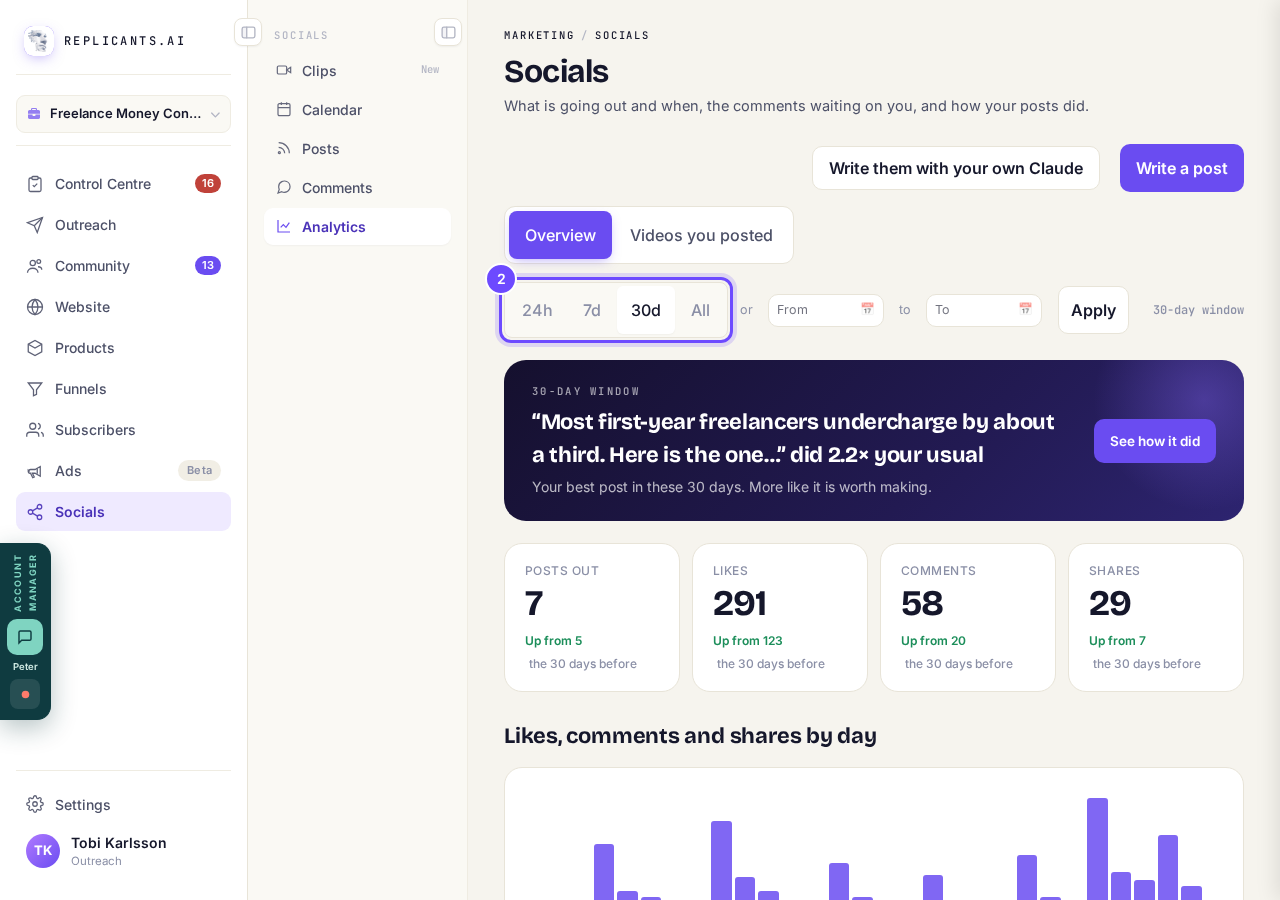The width and height of the screenshot is (1280, 900).
Task: Click Control Centre badge showing 16
Action: click(208, 184)
